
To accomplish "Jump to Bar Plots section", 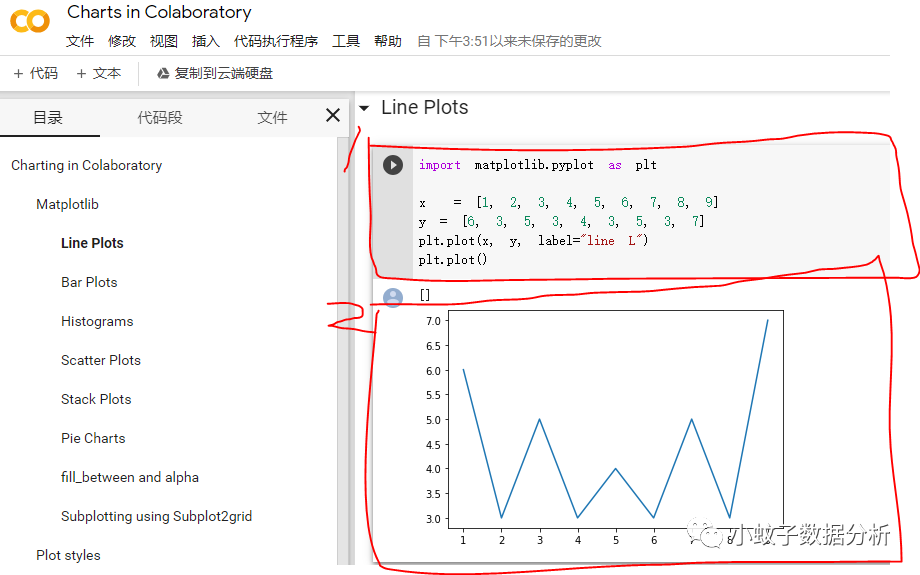I will pyautogui.click(x=89, y=282).
